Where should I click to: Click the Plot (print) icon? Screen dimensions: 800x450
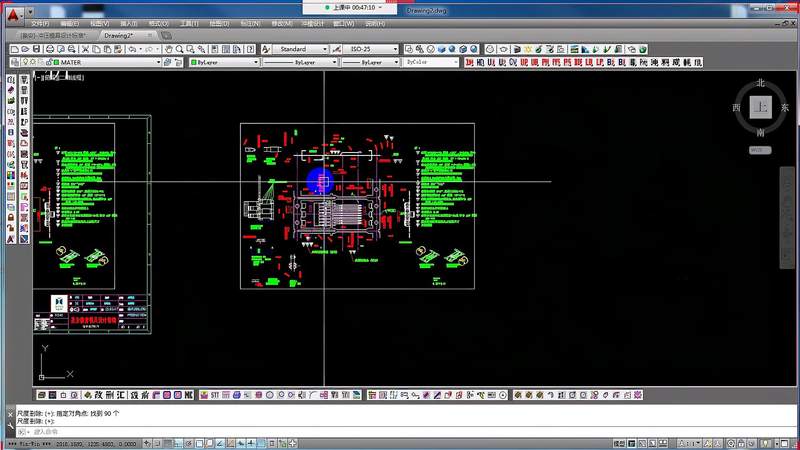[x=49, y=49]
